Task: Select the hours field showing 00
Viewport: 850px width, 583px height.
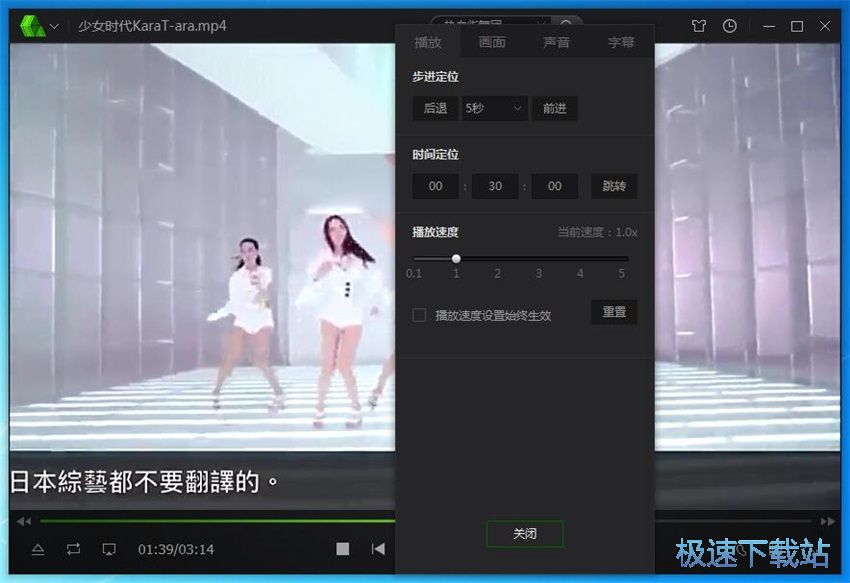Action: [435, 186]
